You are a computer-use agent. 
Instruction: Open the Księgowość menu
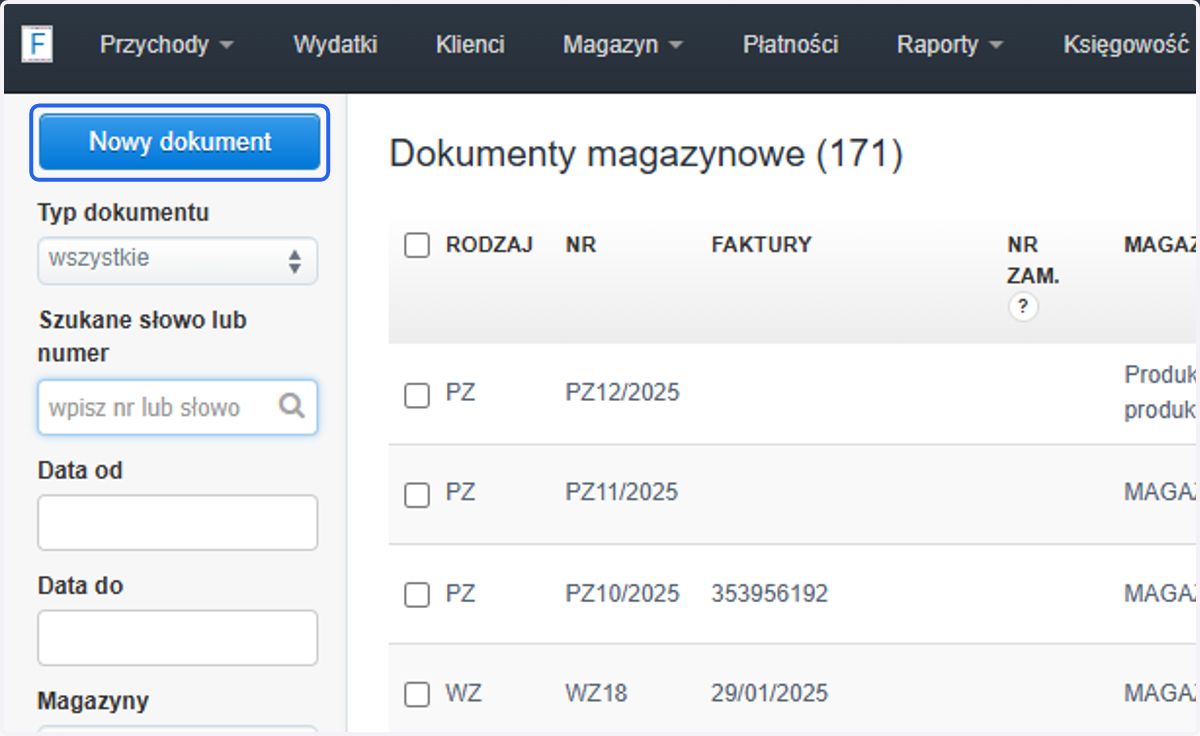1126,45
